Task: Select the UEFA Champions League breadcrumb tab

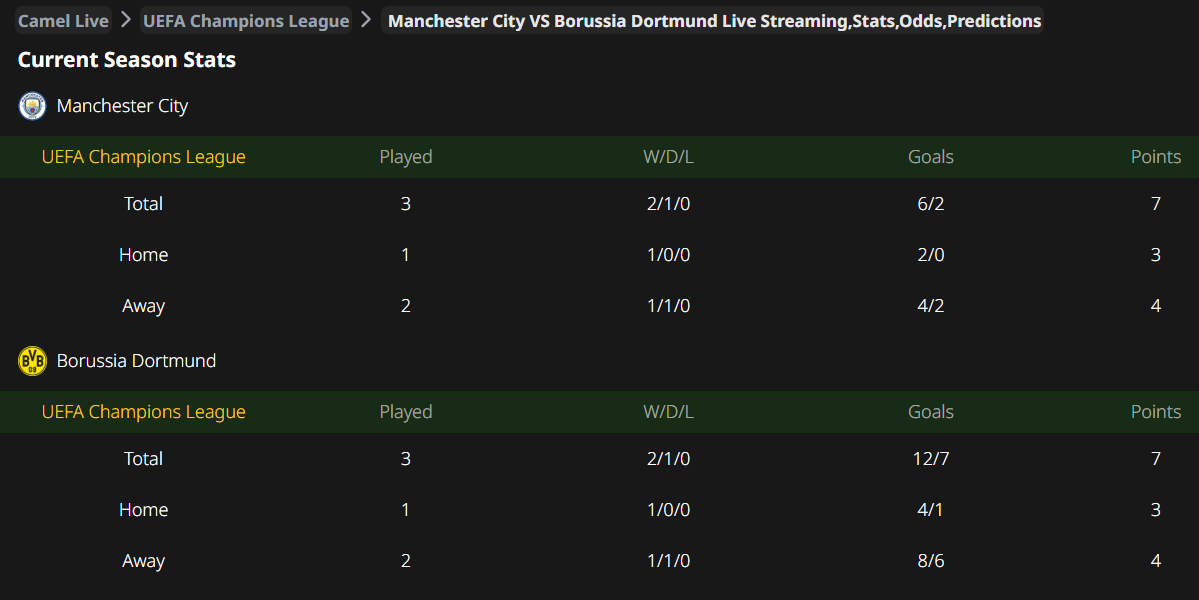Action: click(x=245, y=19)
